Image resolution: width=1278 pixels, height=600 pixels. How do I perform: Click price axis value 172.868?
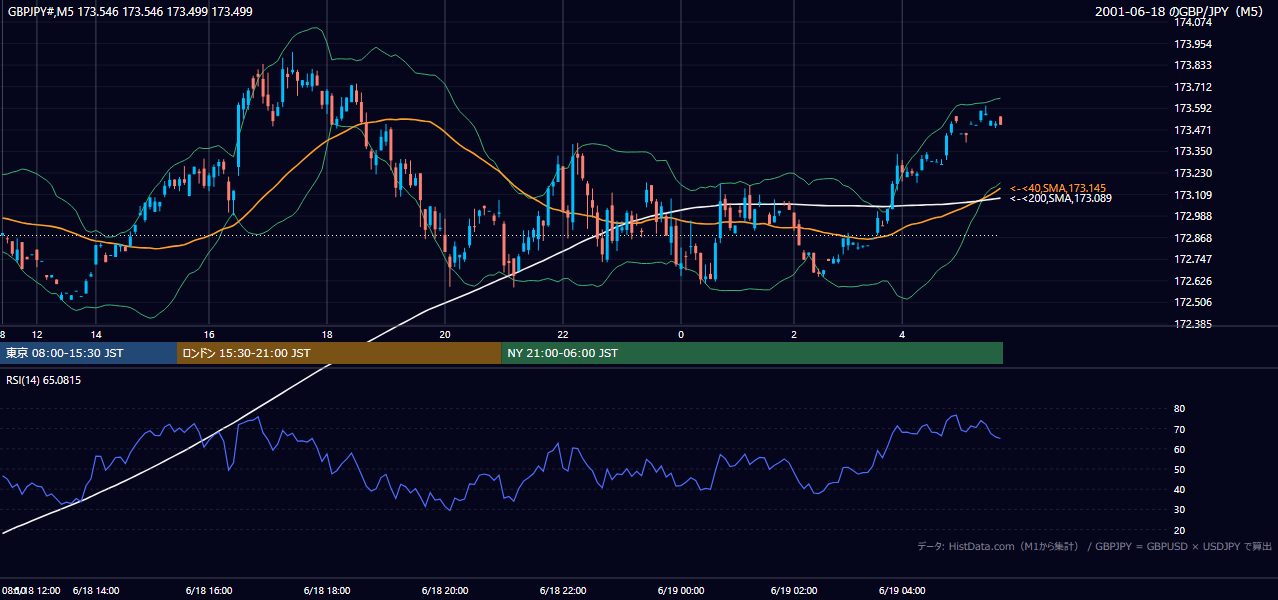coord(1193,238)
